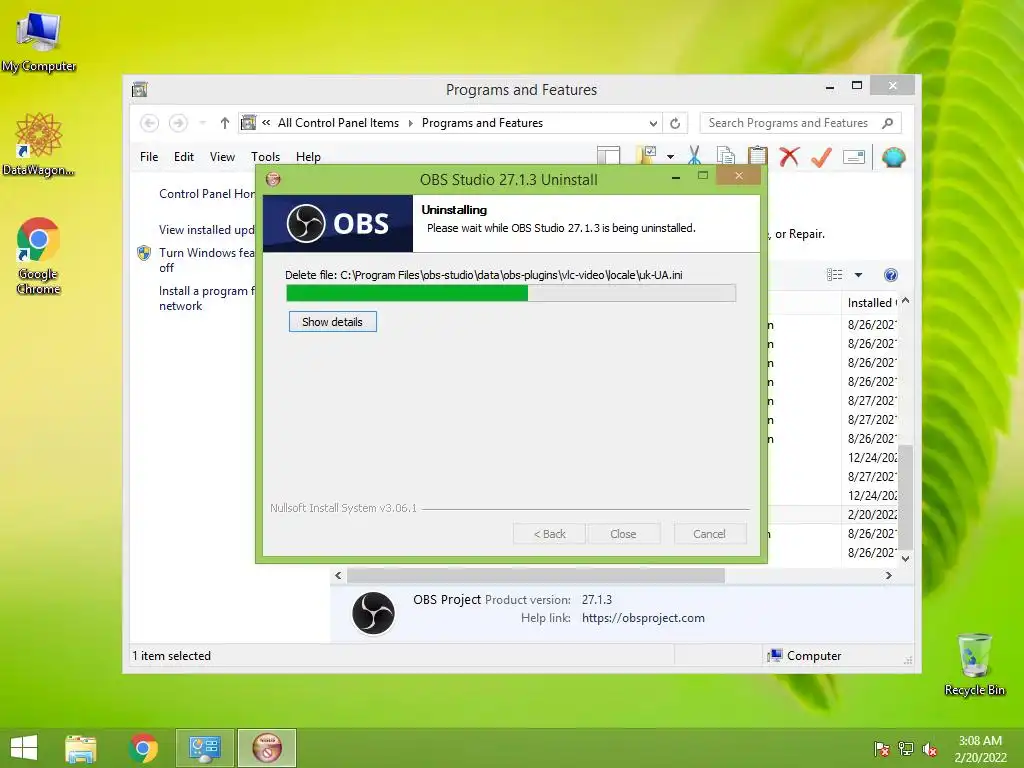Click the change view options icon
The image size is (1024, 768).
point(835,275)
